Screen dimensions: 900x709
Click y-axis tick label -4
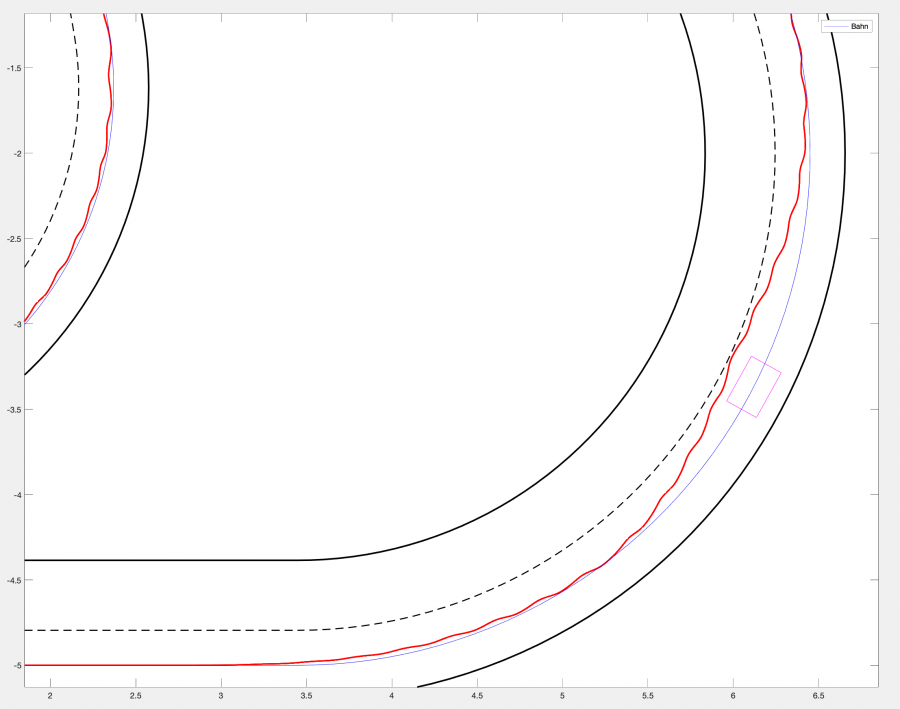coord(14,495)
